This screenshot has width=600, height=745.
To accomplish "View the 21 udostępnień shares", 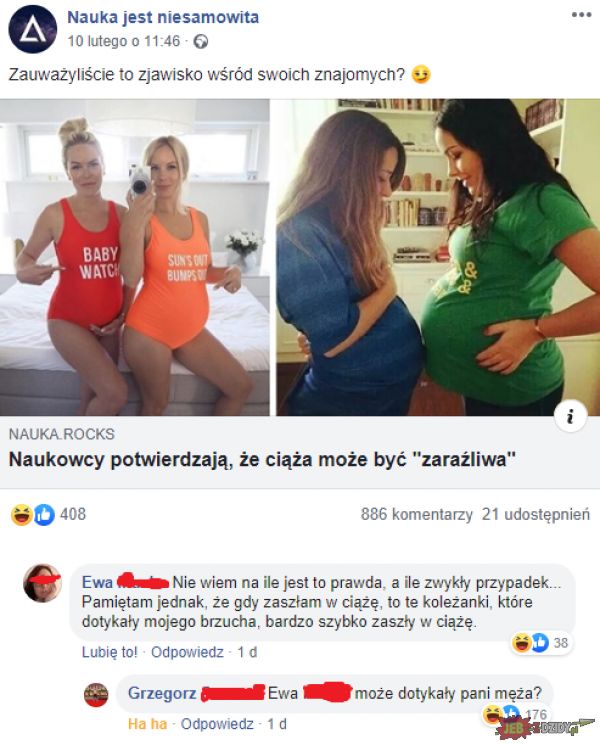I will (x=535, y=514).
